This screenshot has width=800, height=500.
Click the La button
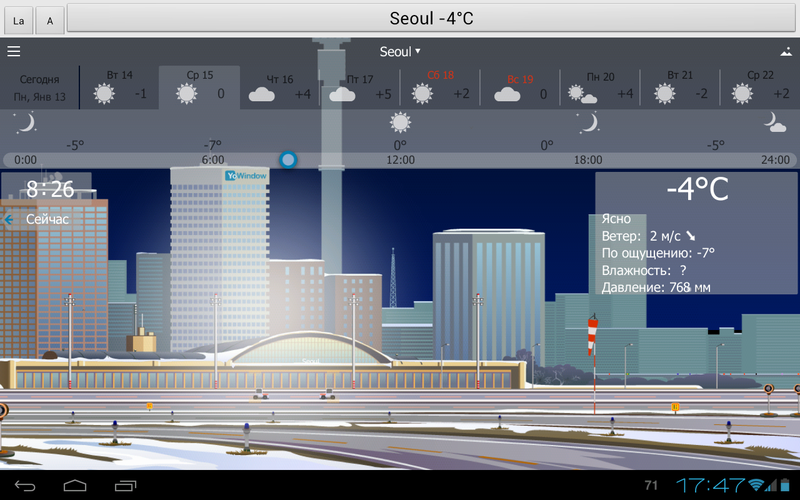pyautogui.click(x=19, y=21)
